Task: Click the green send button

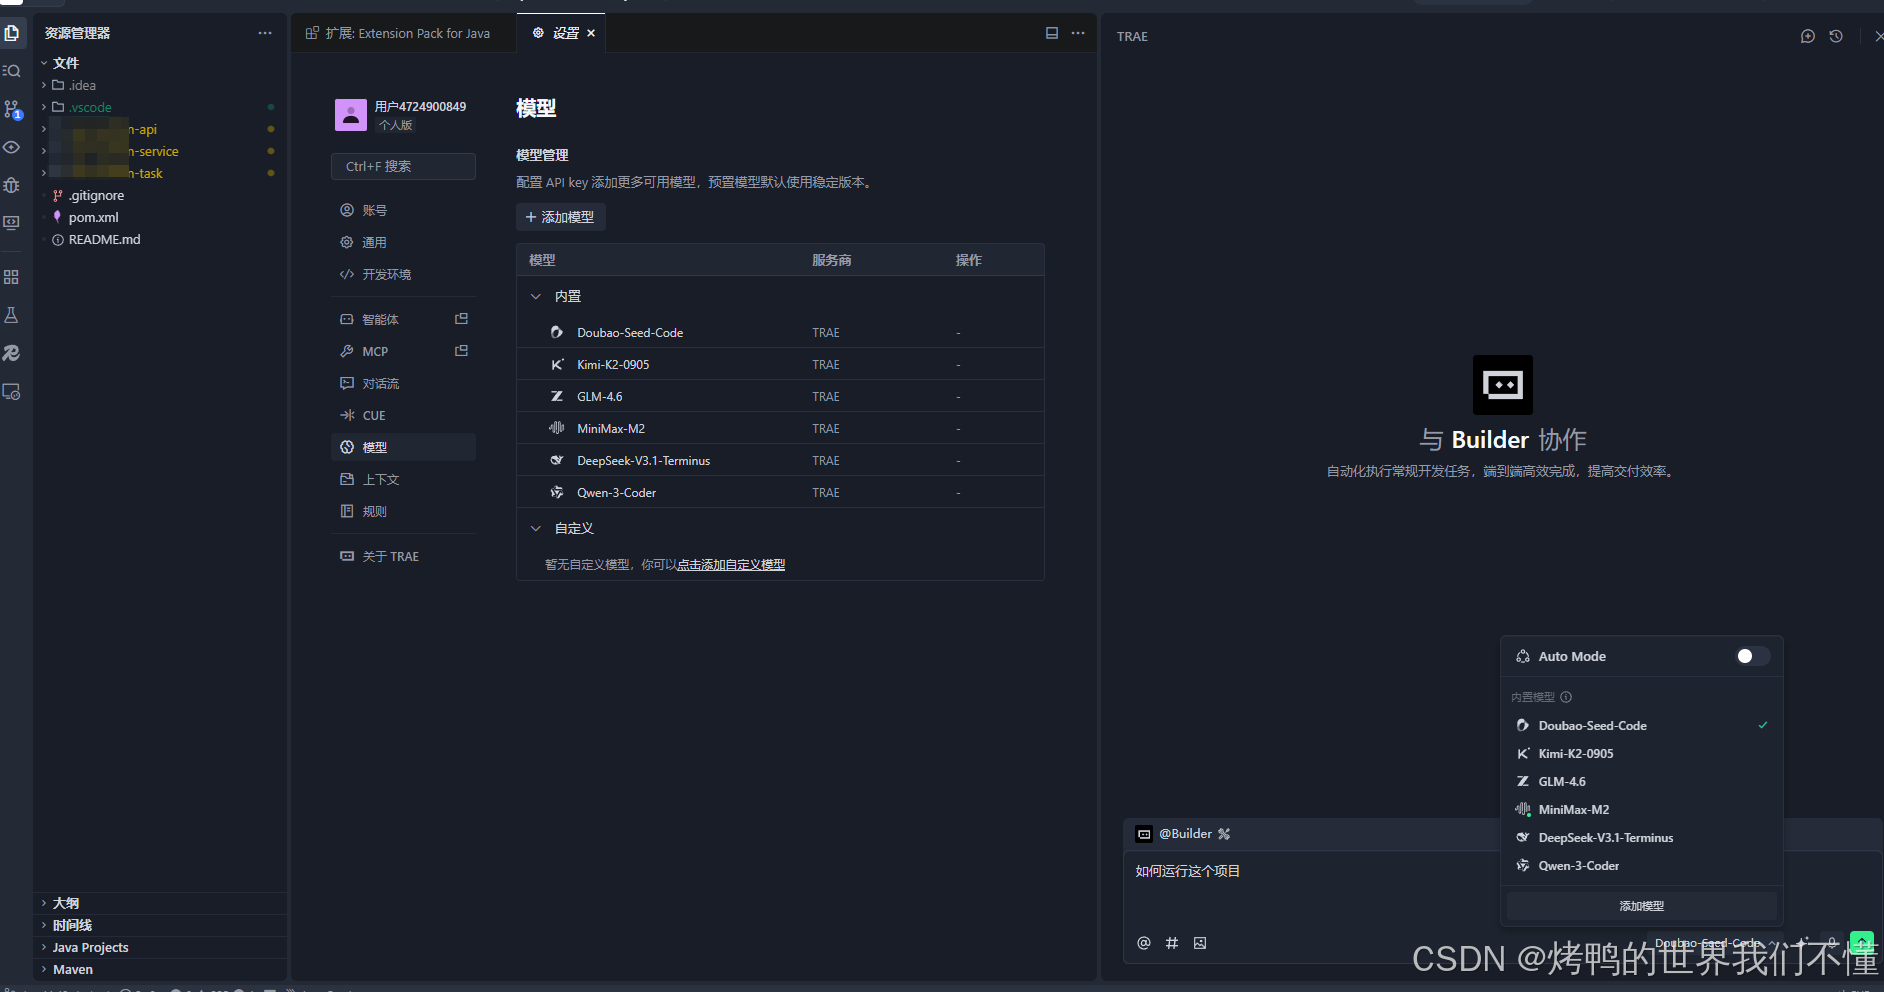Action: [1861, 943]
